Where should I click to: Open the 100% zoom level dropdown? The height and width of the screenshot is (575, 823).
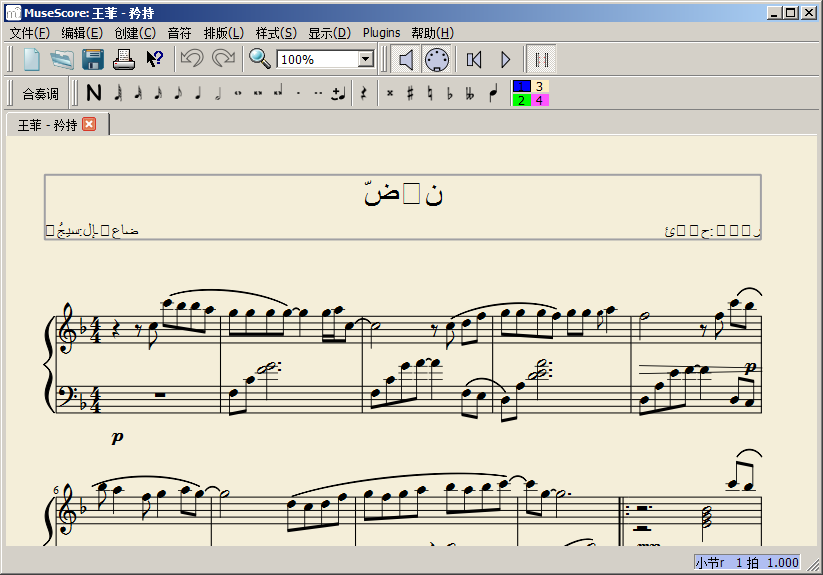pos(366,59)
